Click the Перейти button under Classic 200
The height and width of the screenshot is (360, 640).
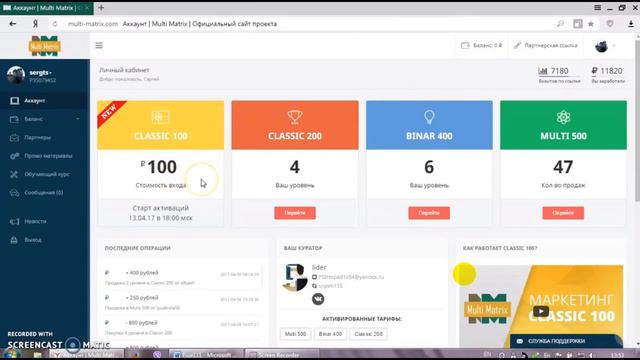(295, 213)
